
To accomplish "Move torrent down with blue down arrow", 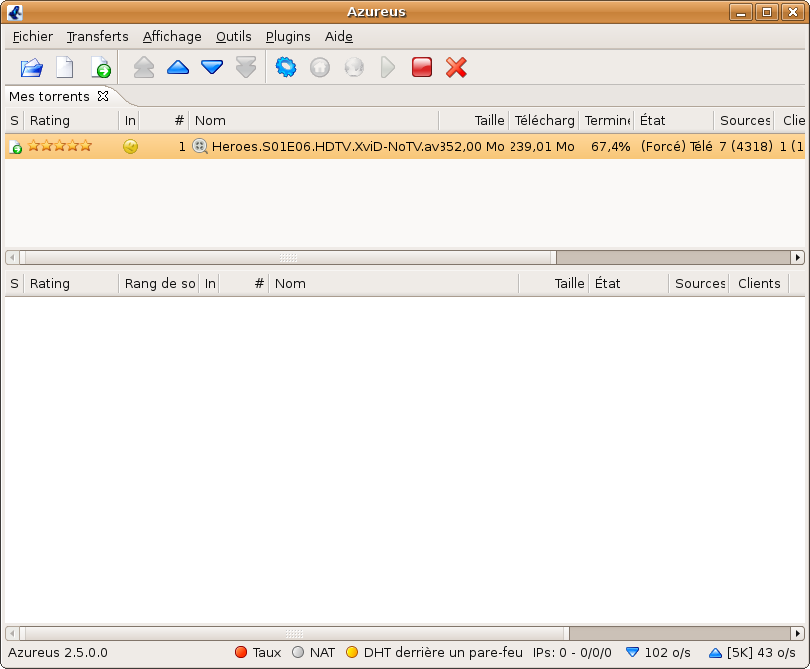I will pos(212,68).
